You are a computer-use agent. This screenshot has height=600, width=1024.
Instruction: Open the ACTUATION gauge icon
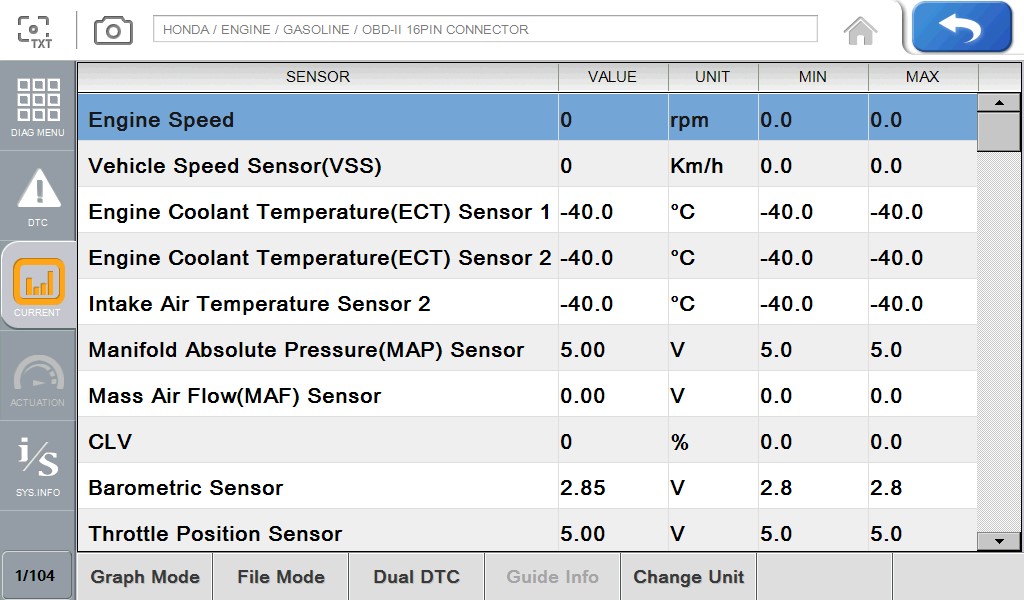click(38, 377)
